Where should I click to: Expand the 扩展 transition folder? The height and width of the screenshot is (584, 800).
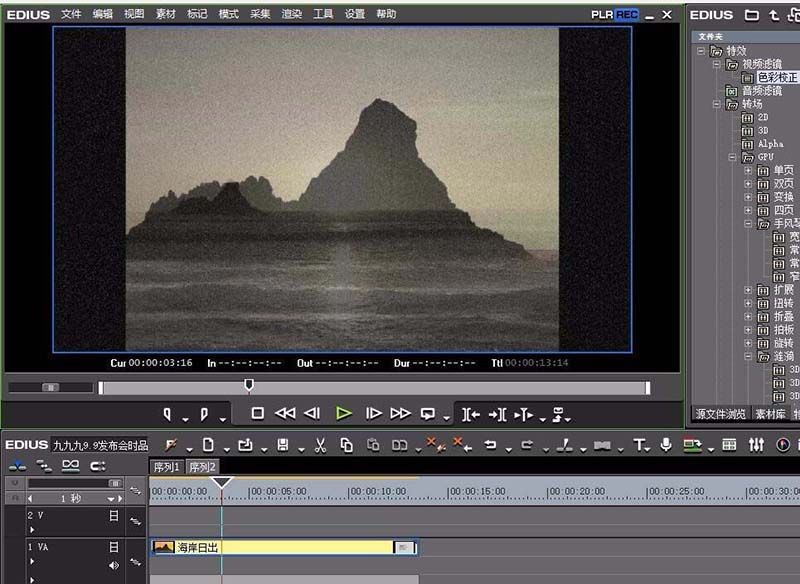click(748, 290)
